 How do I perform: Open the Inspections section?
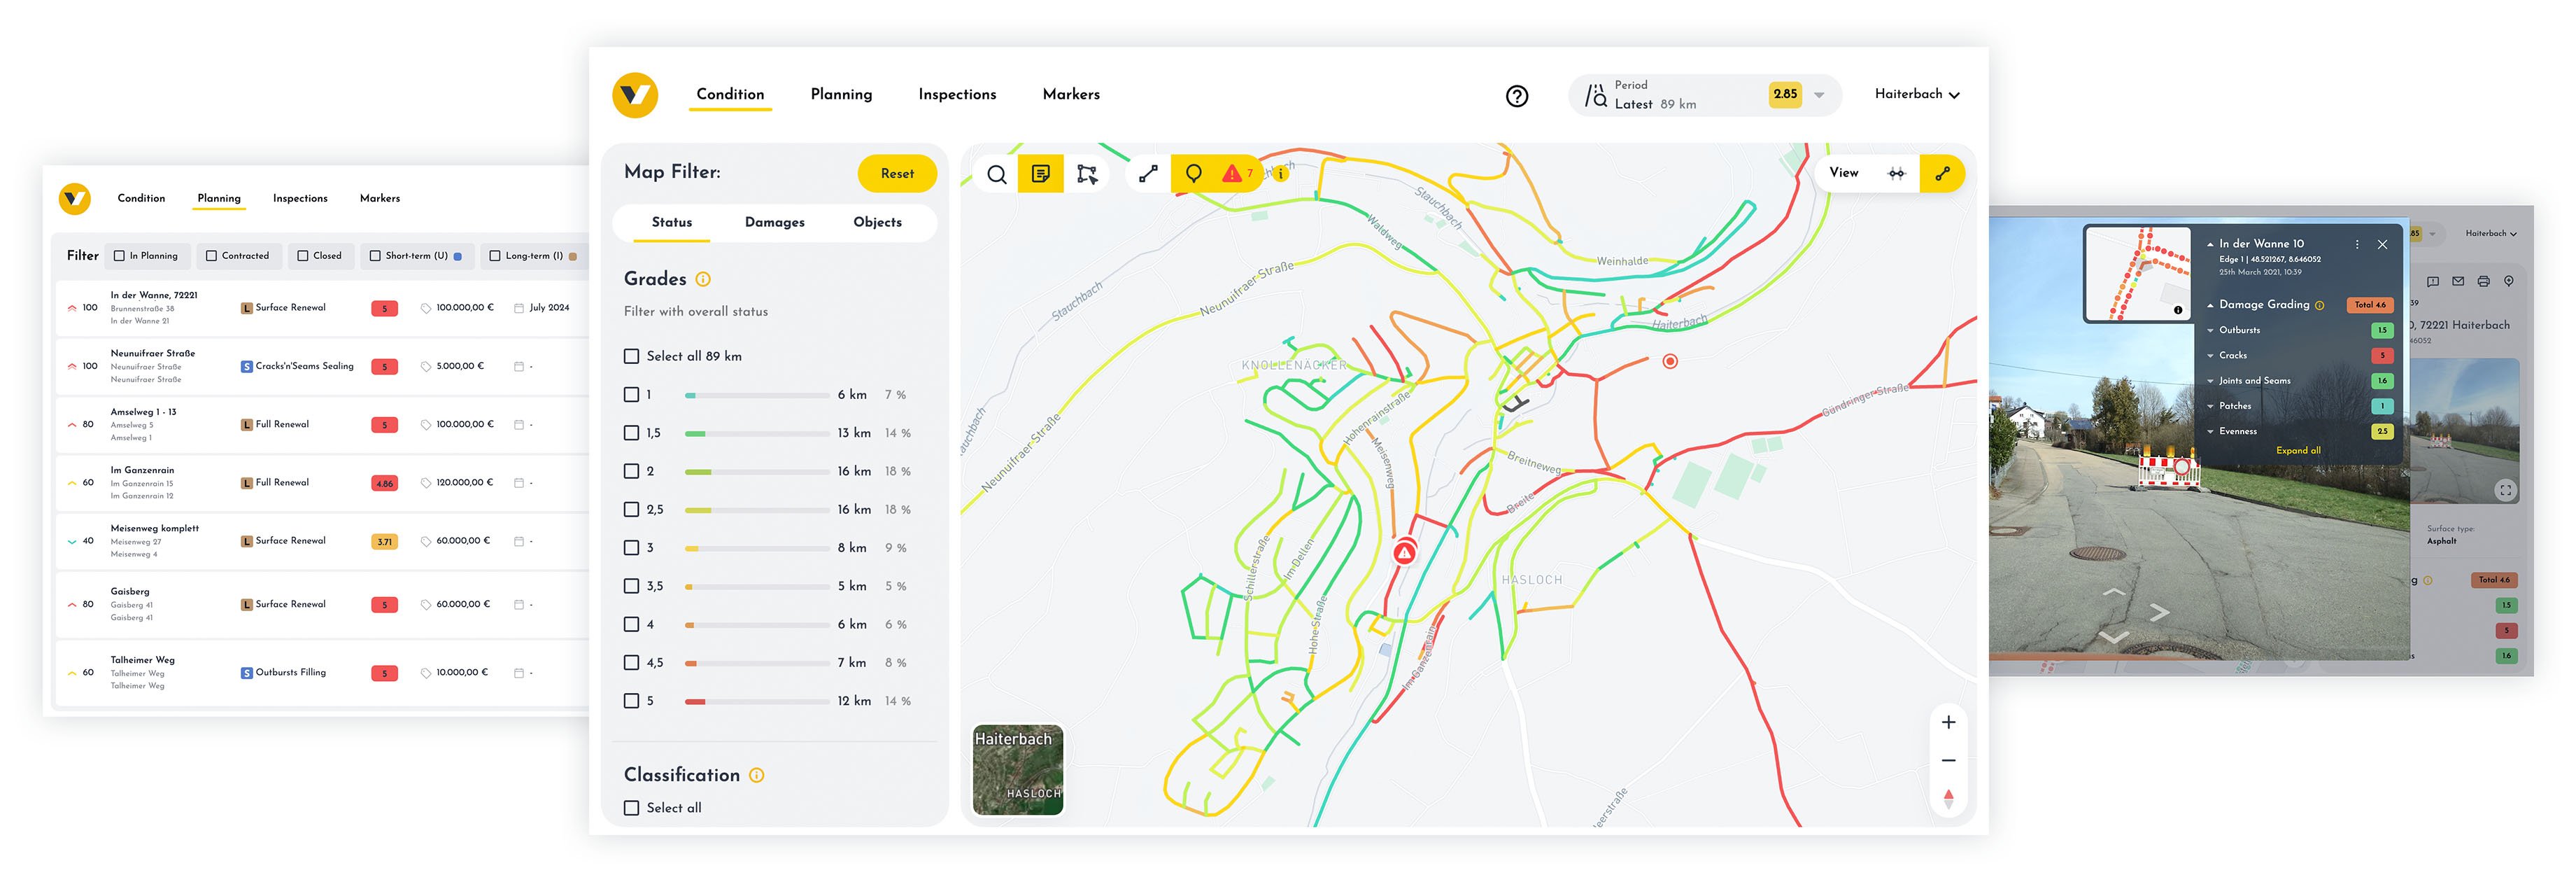[957, 94]
